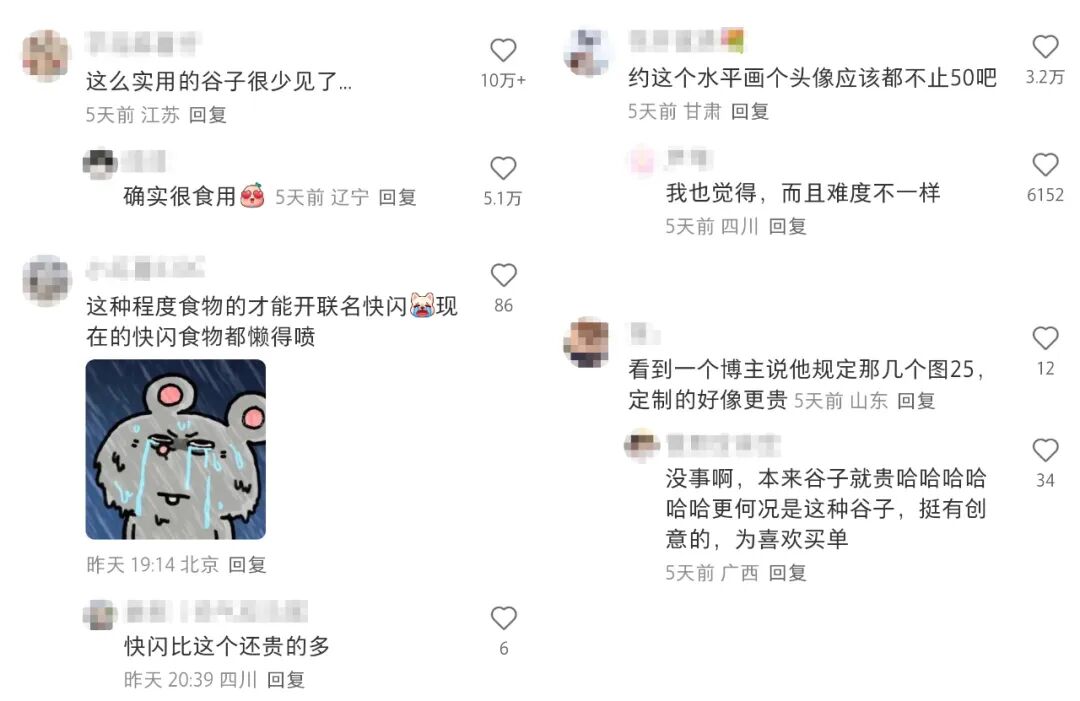
Task: Reply to the 甘肃 comment
Action: [749, 111]
